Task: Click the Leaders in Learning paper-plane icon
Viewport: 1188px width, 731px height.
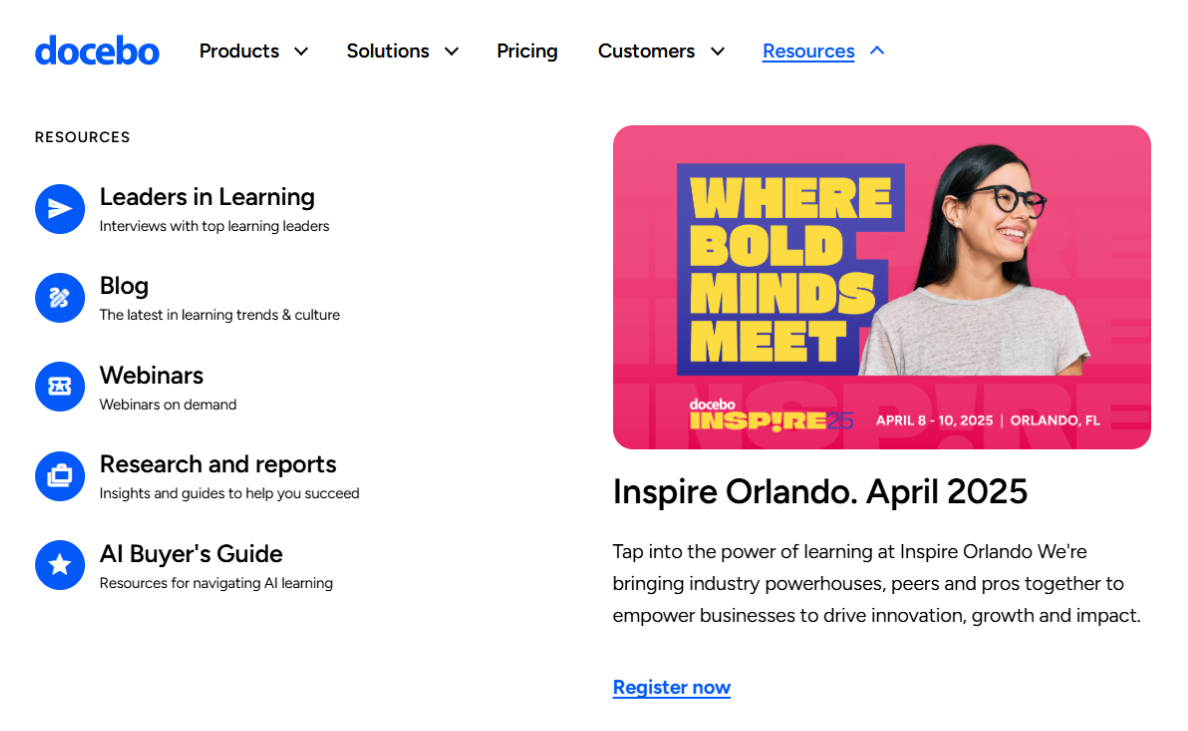Action: click(60, 209)
